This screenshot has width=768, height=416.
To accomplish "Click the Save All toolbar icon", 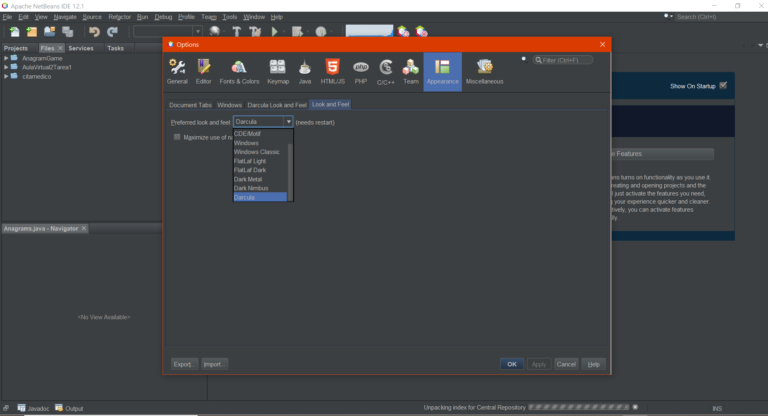I will tap(68, 32).
